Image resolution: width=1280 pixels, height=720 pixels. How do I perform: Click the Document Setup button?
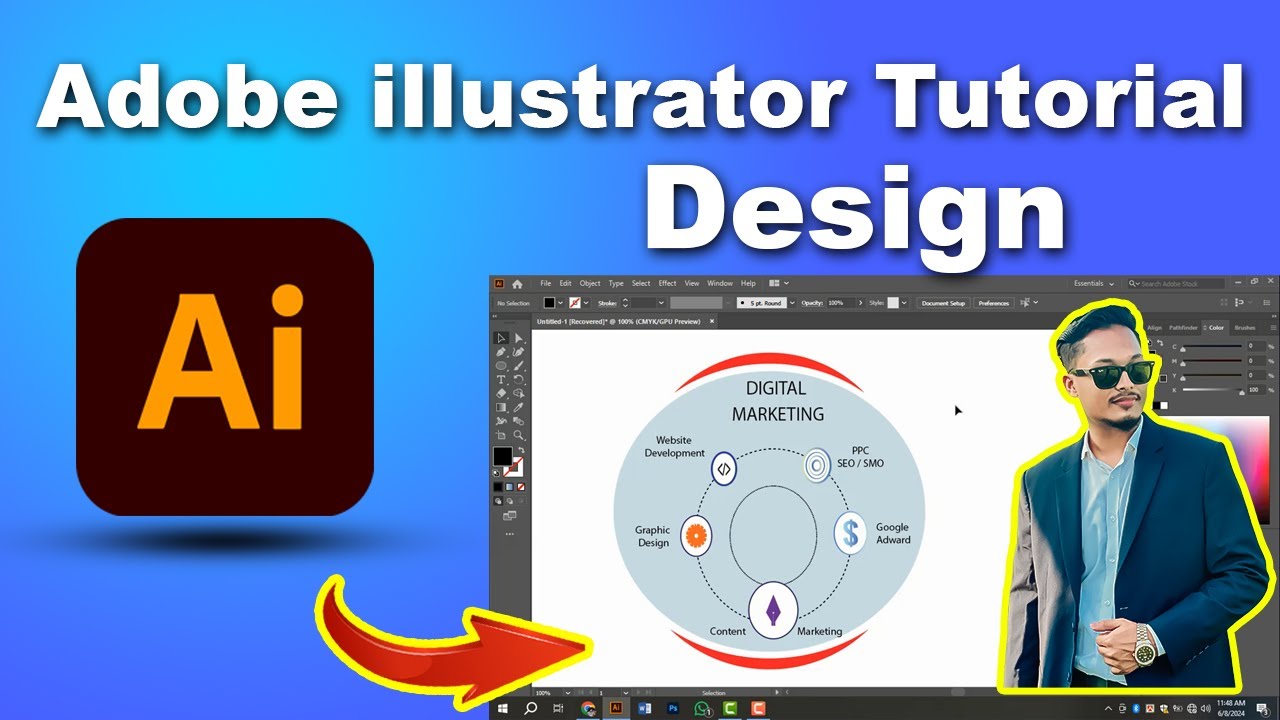click(943, 302)
